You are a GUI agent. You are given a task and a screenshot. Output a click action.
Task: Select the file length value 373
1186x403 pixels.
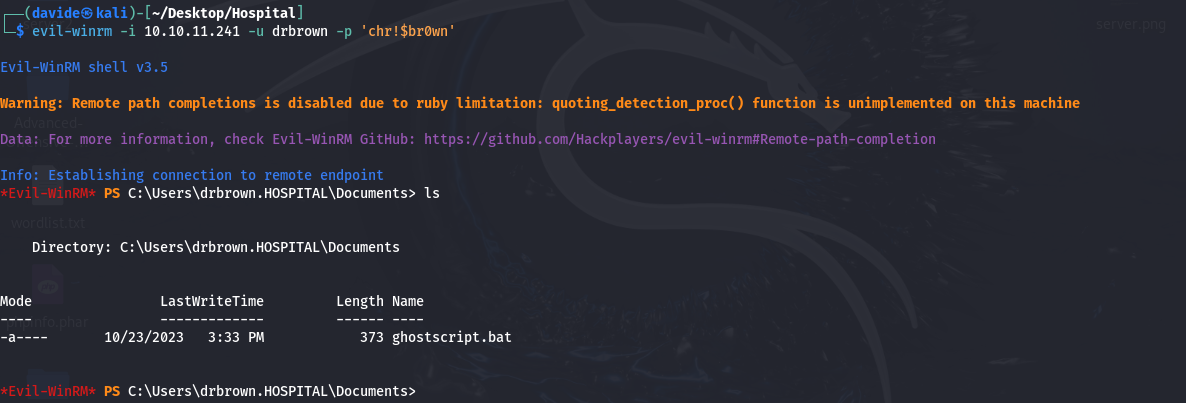372,337
